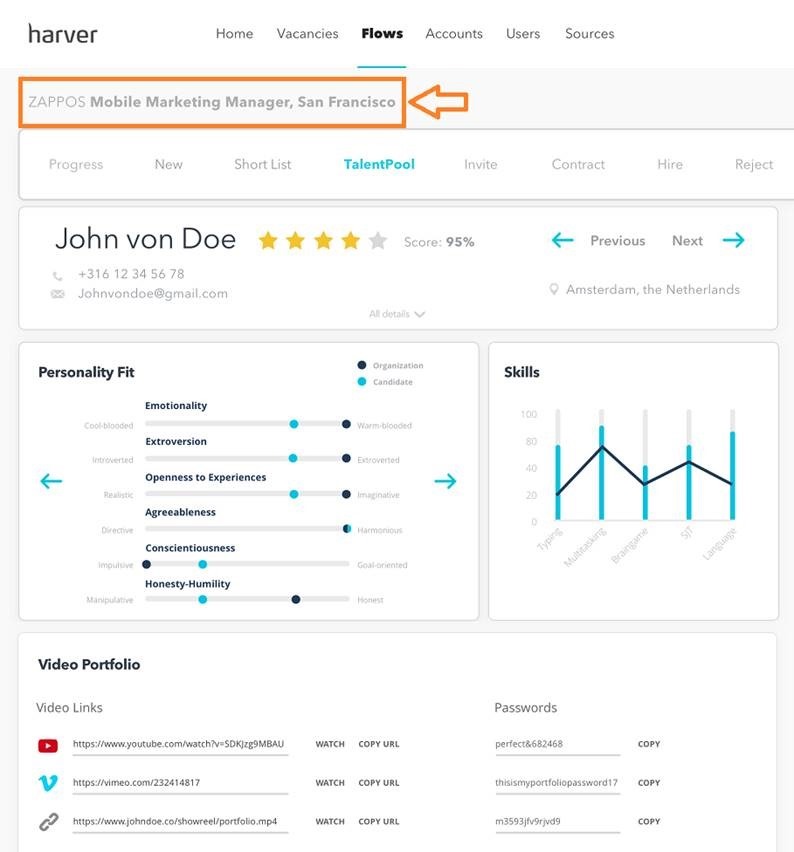Expand the All details section
Viewport: 794px width, 852px height.
click(x=397, y=314)
